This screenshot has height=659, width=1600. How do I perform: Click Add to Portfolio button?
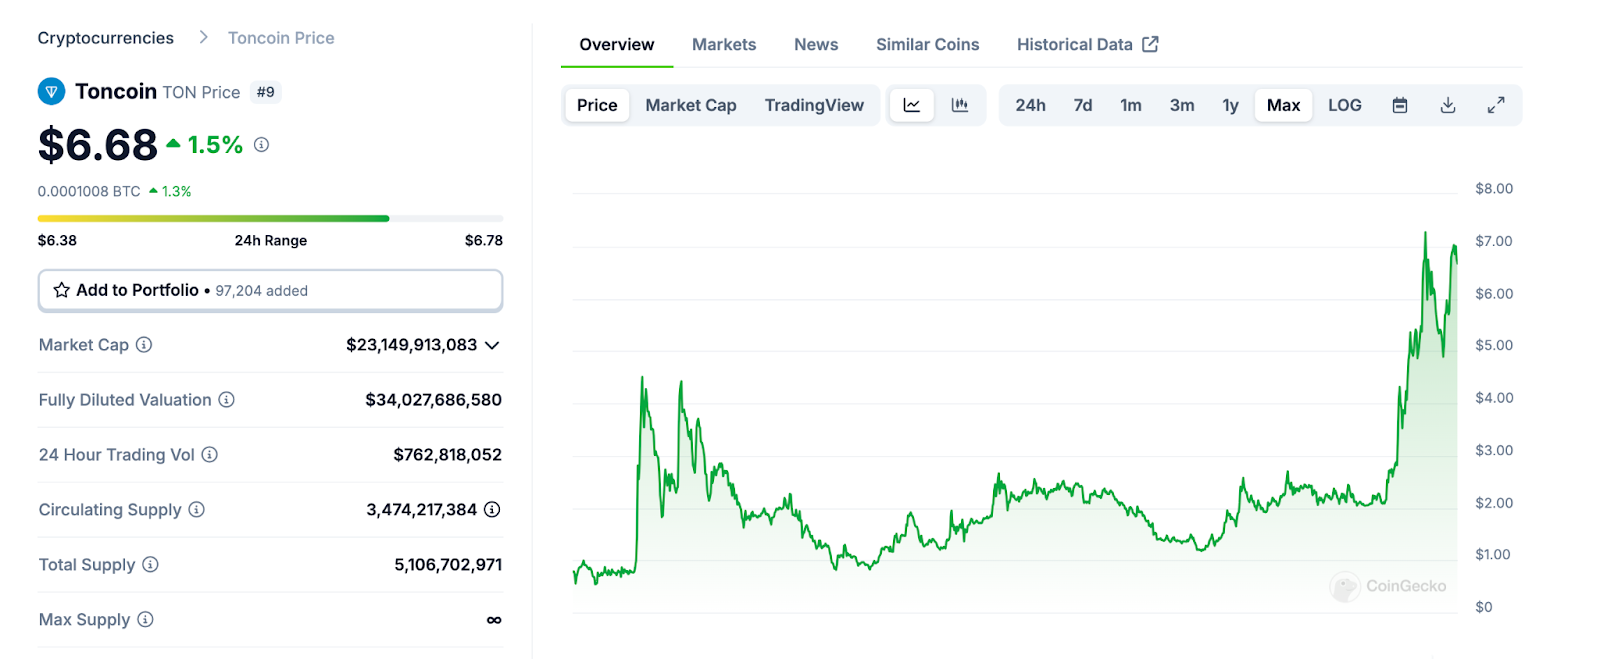tap(270, 290)
